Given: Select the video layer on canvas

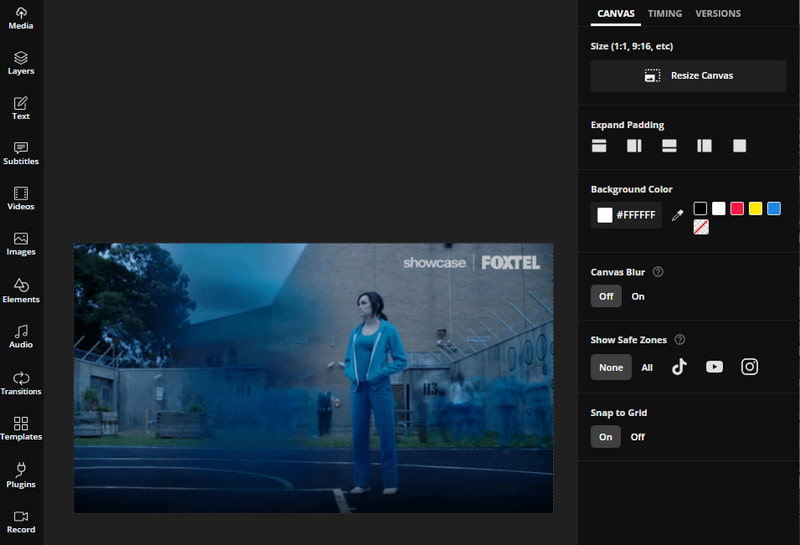Looking at the screenshot, I should pyautogui.click(x=313, y=378).
